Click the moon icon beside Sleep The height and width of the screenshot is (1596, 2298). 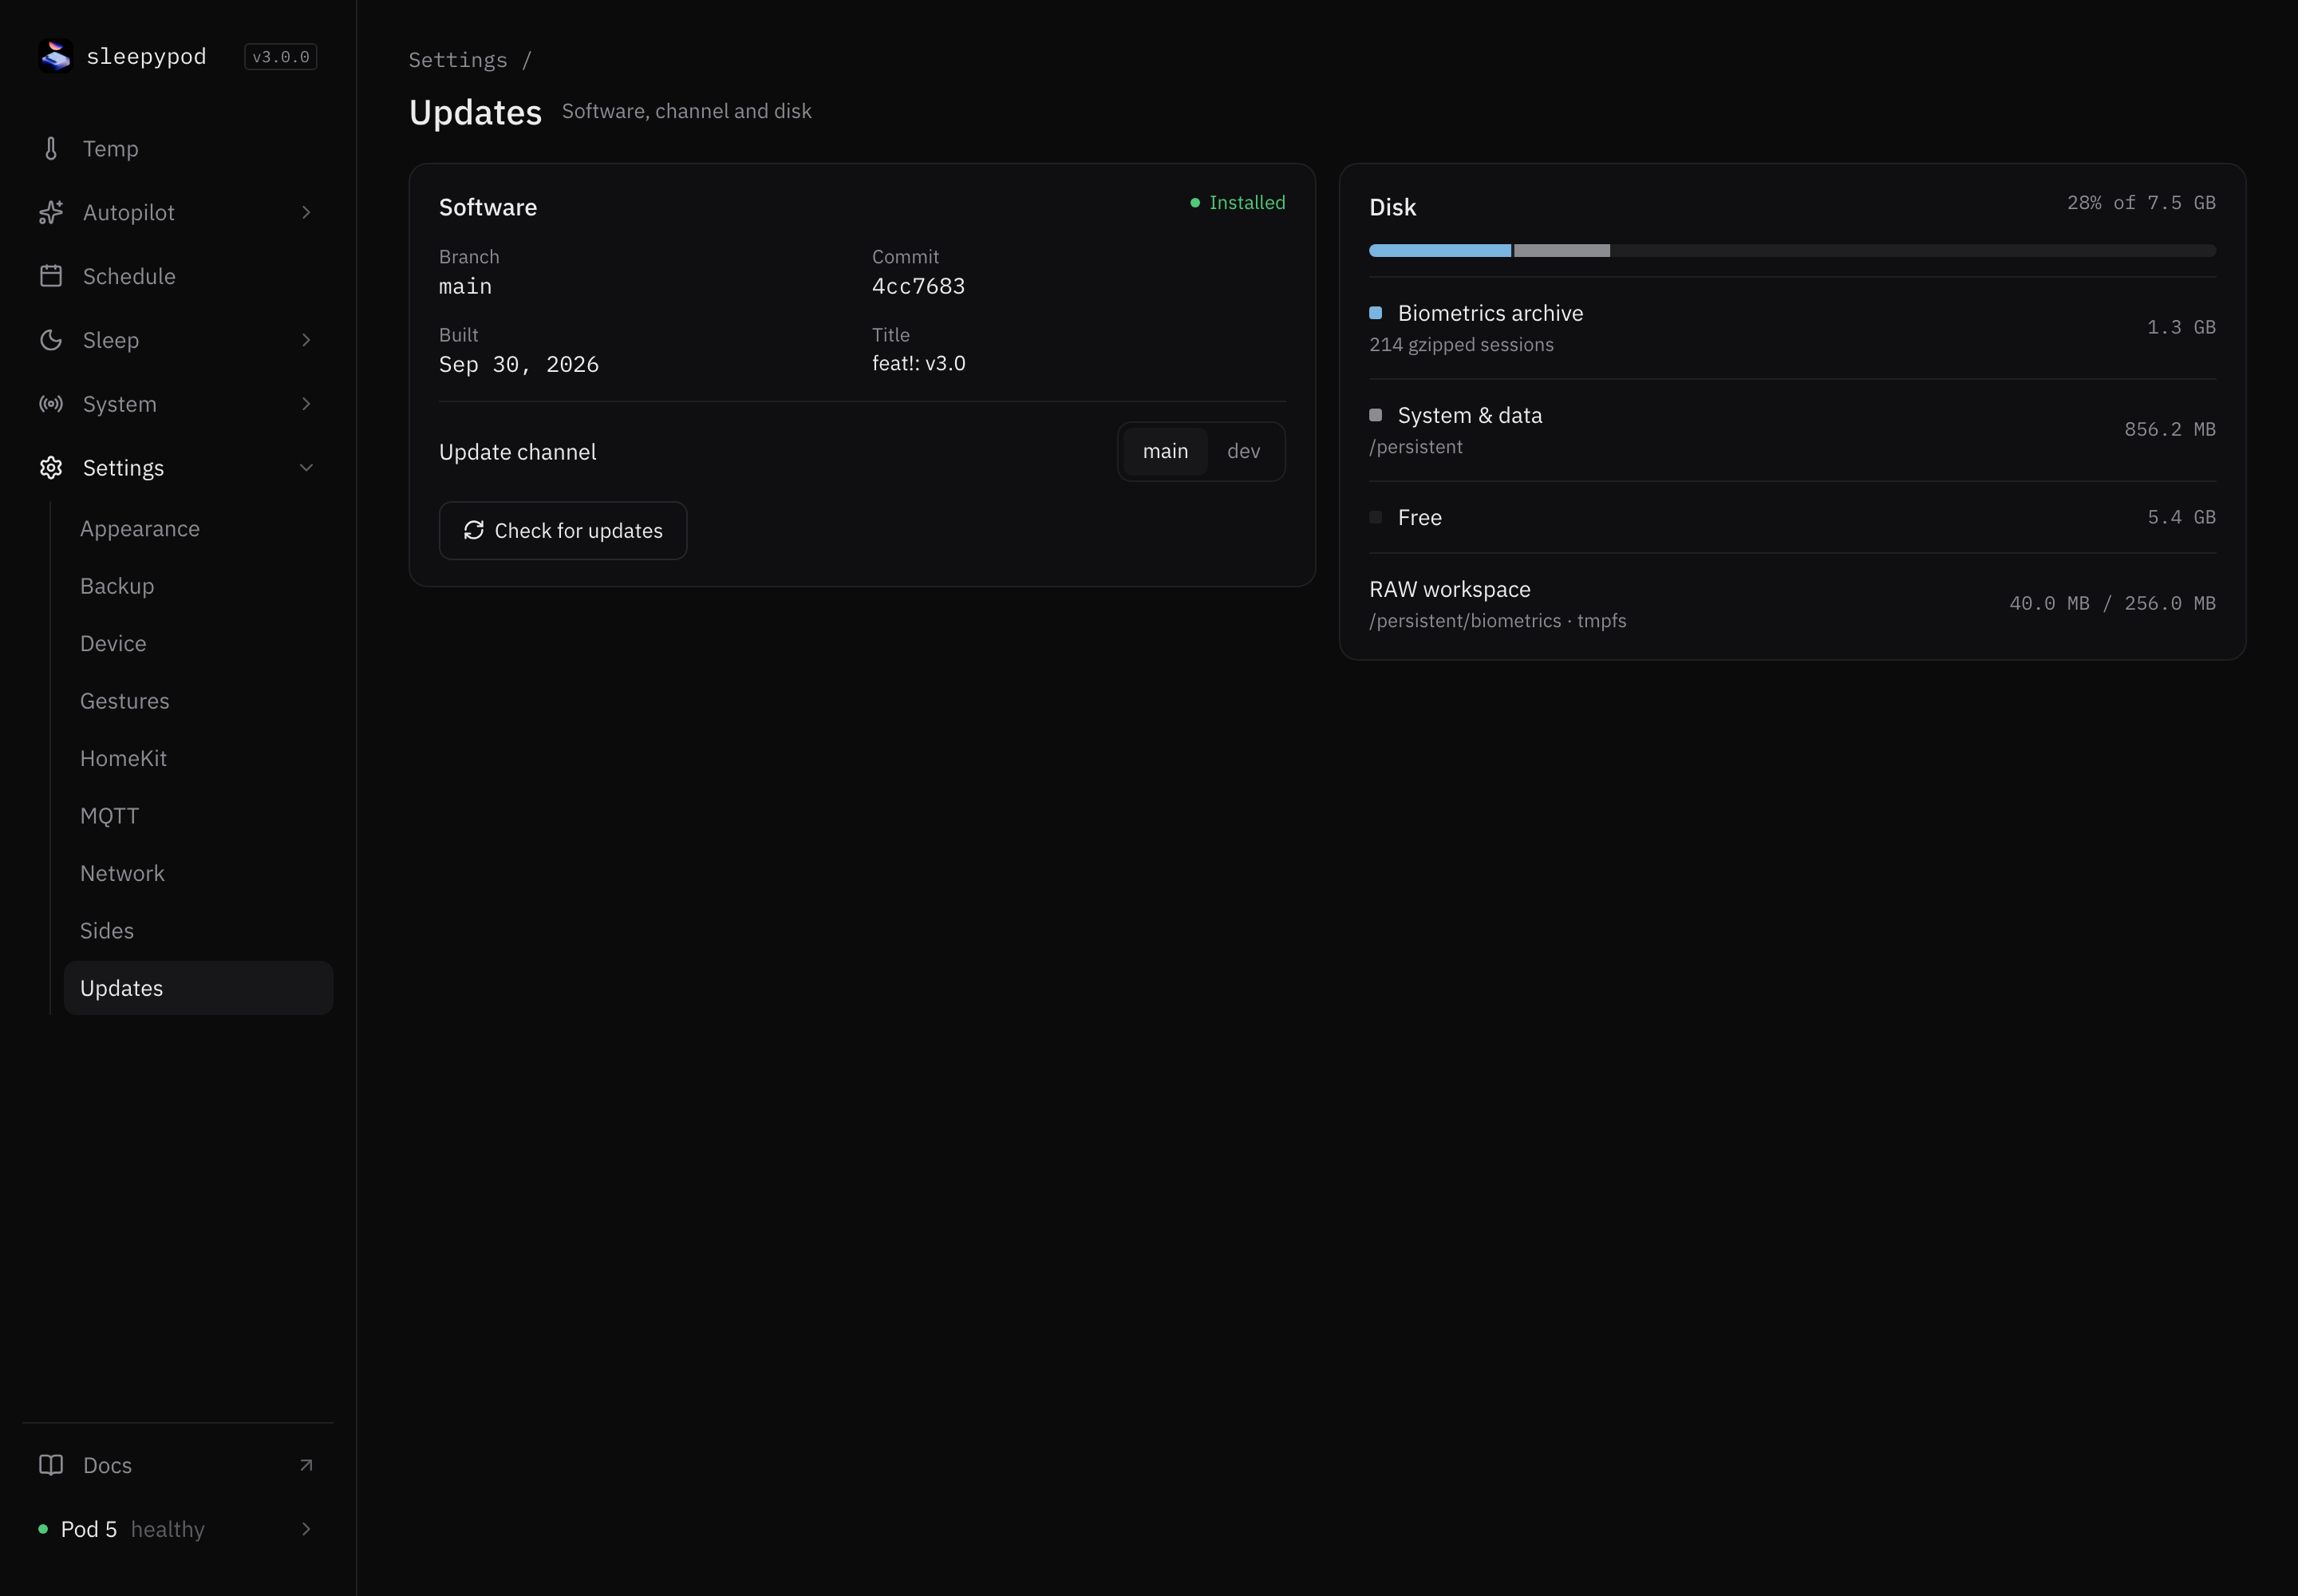(51, 340)
